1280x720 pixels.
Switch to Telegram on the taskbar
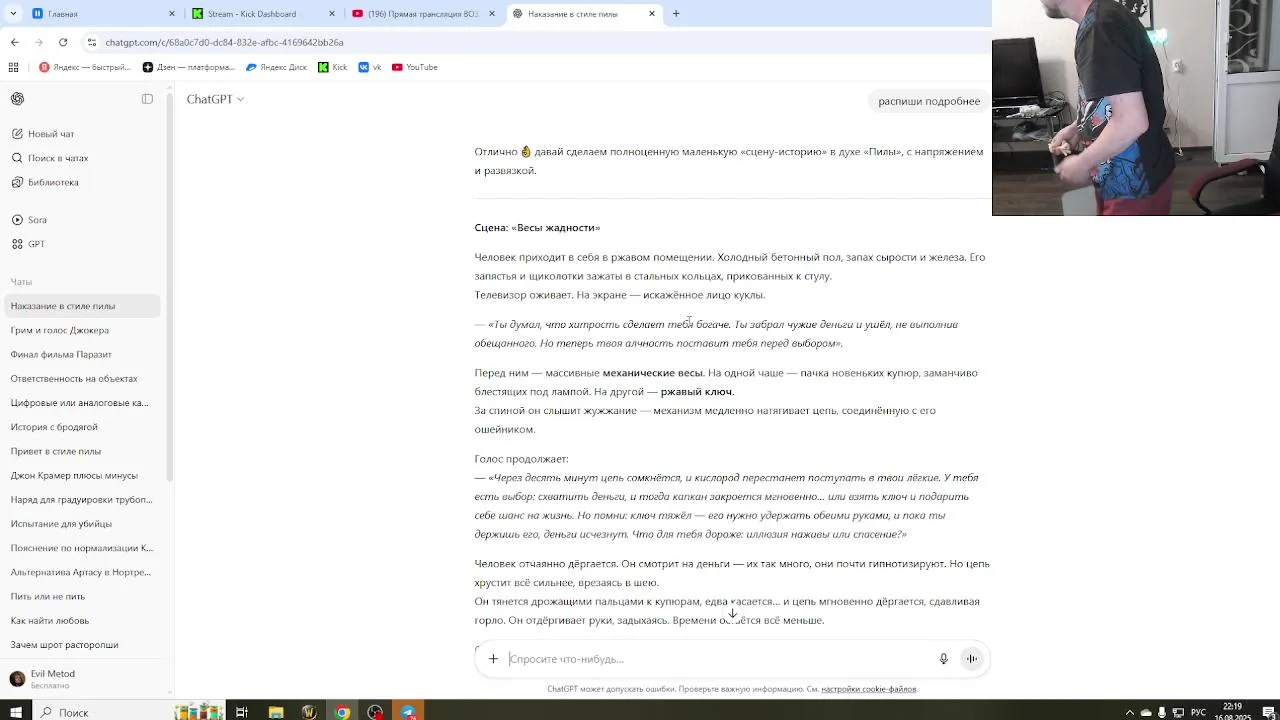tap(408, 712)
